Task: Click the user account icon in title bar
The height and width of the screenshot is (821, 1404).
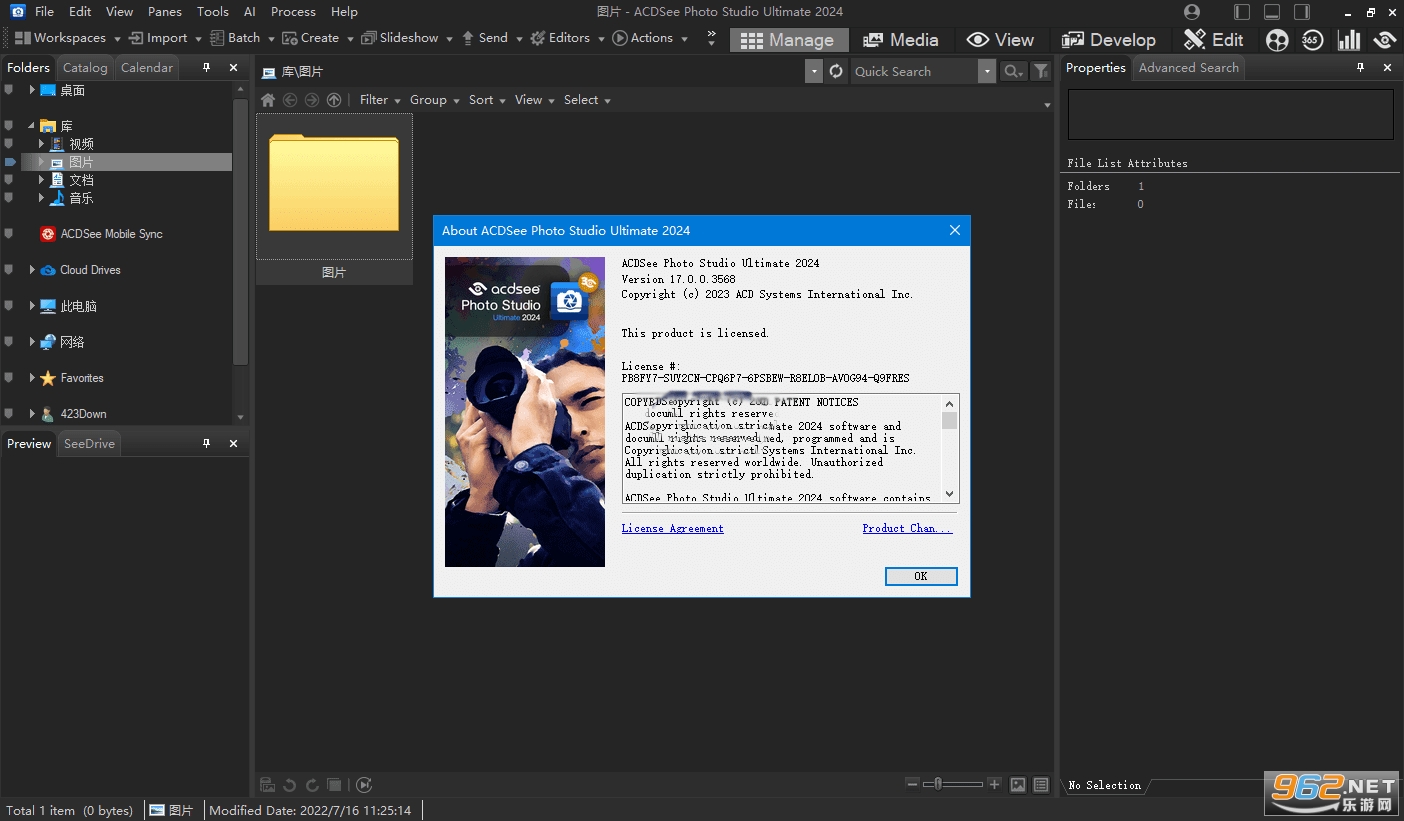Action: coord(1192,12)
